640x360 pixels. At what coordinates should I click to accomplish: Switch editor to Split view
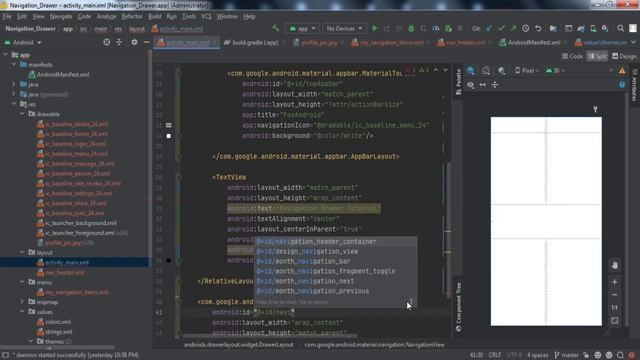[597, 56]
